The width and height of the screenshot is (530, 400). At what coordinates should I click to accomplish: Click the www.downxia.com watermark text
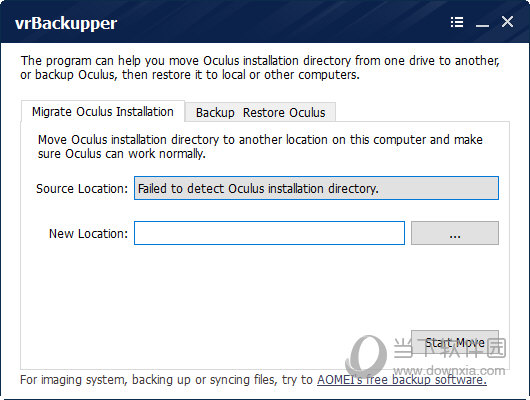450,370
